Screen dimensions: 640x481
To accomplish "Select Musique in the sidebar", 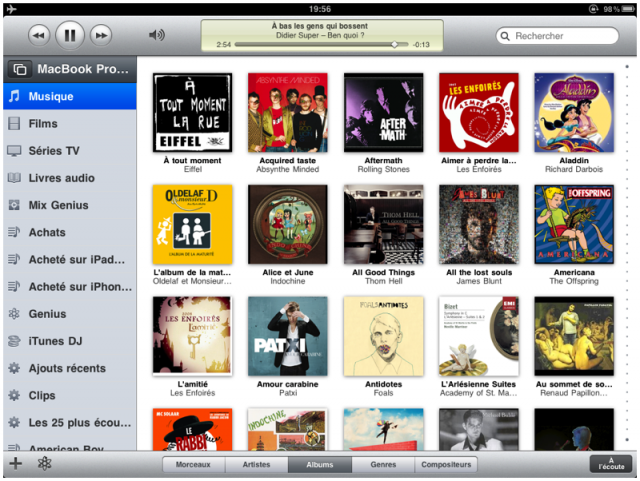I will pyautogui.click(x=70, y=96).
